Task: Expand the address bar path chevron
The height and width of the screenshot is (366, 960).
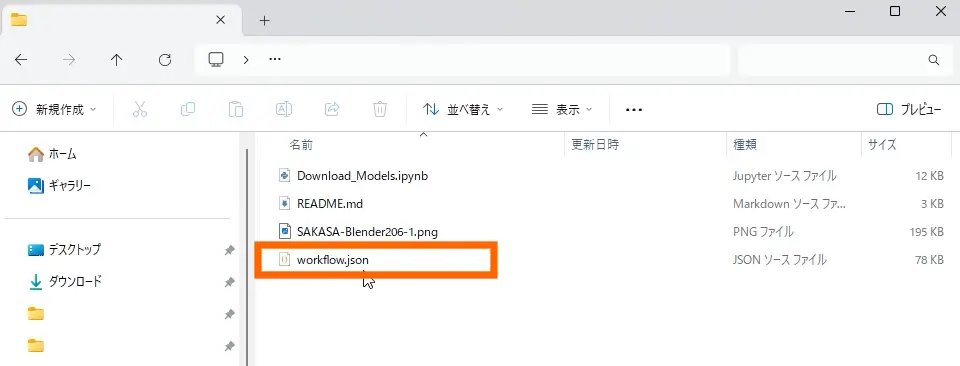Action: 246,59
